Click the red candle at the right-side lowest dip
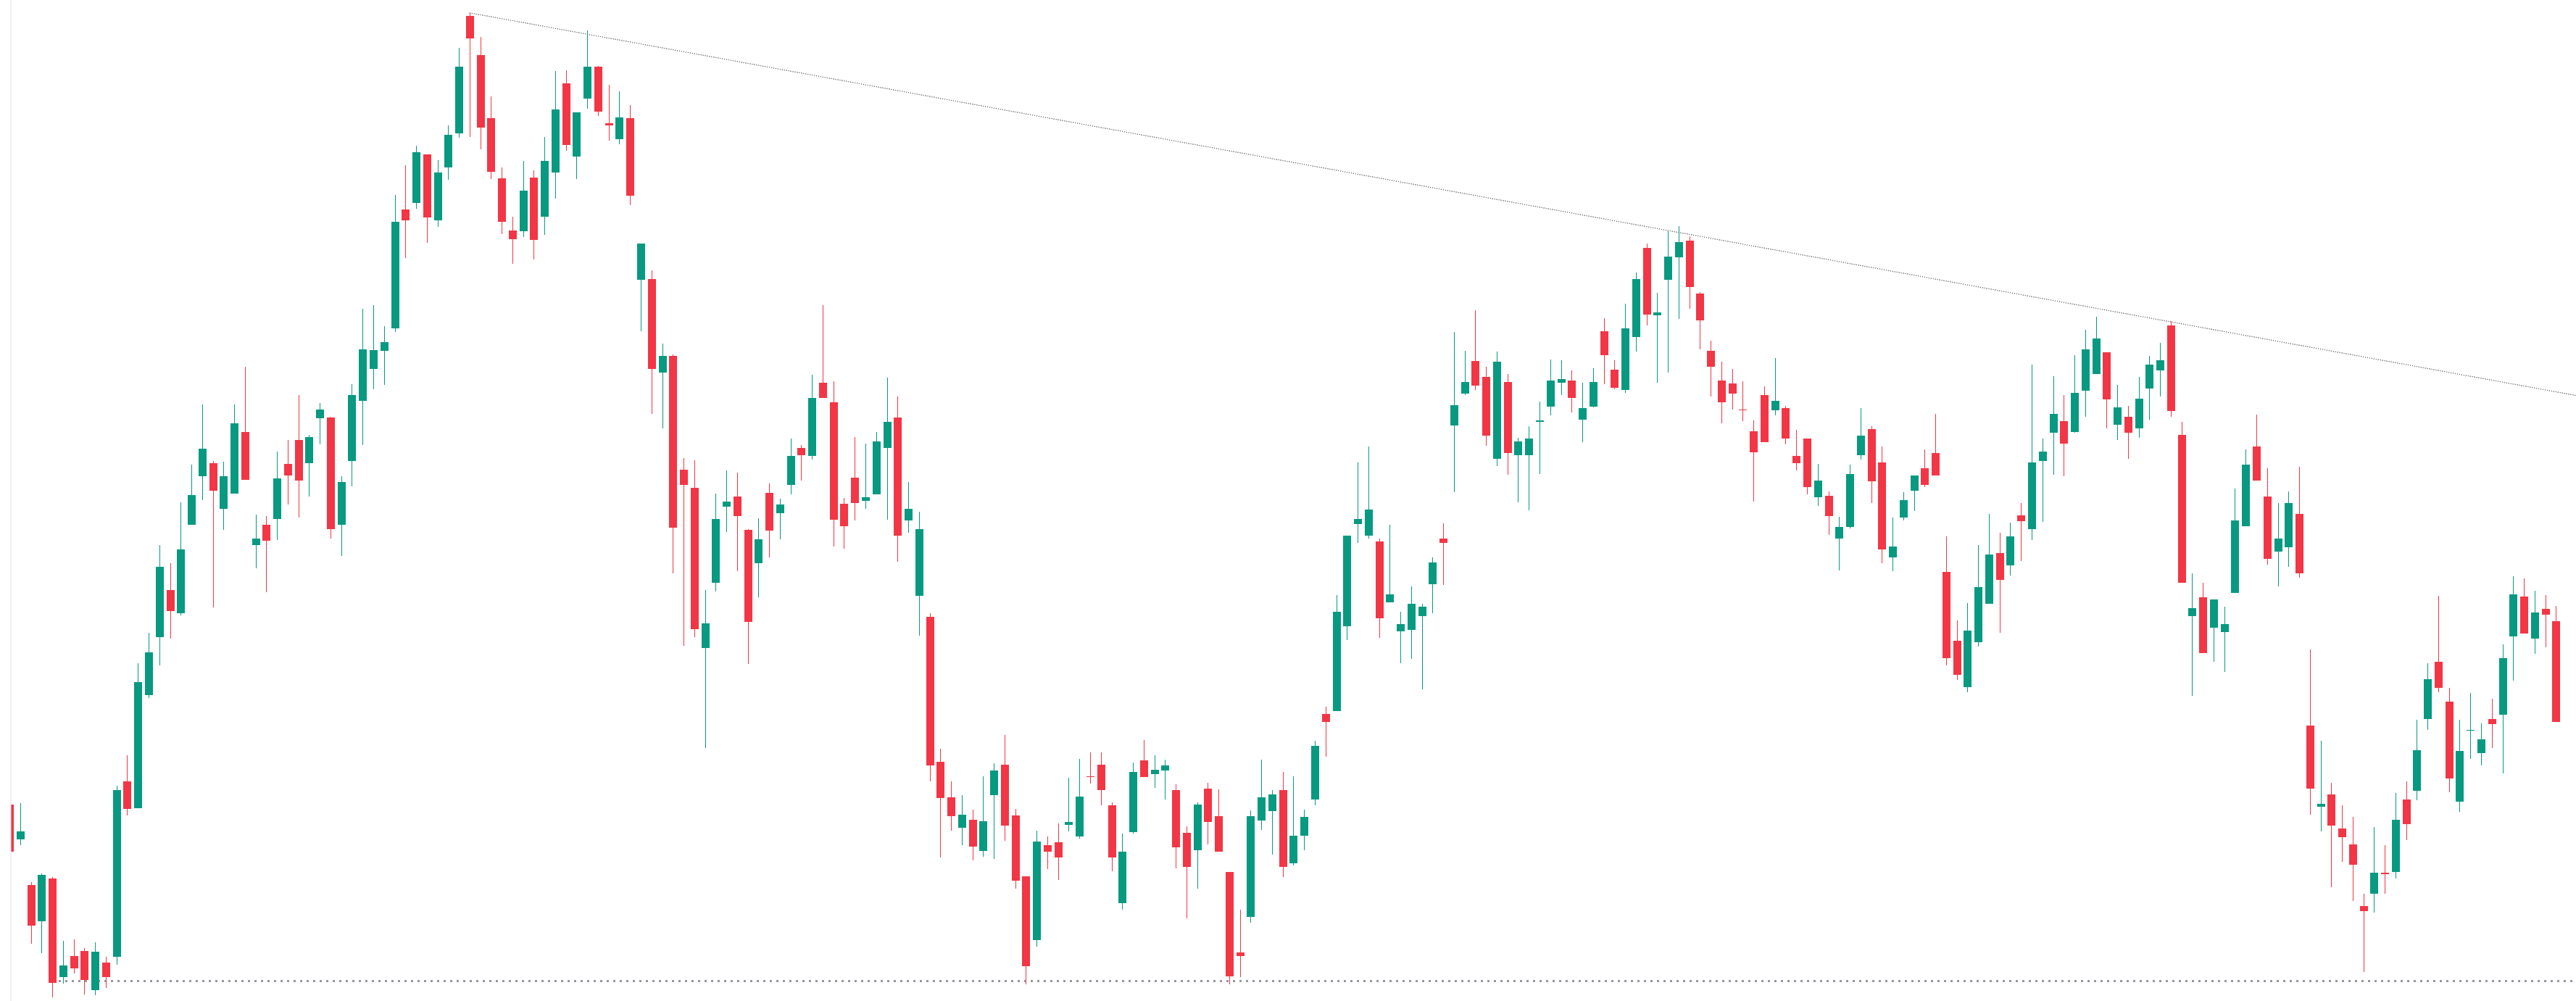The height and width of the screenshot is (1001, 2576). [2364, 908]
